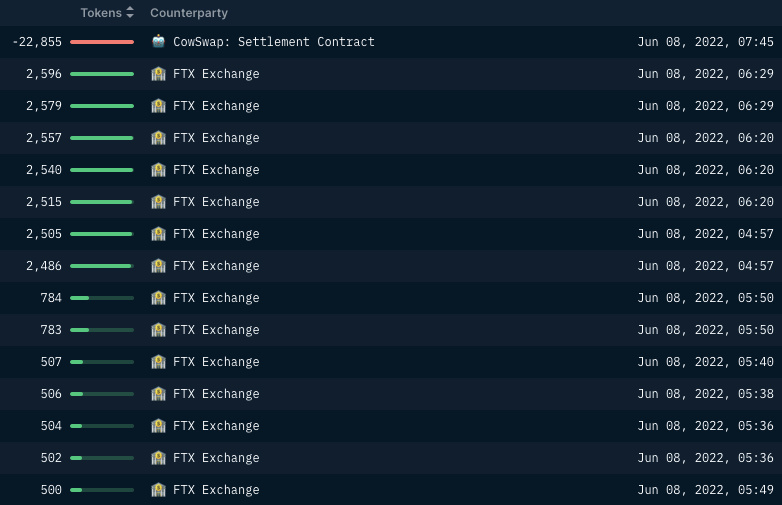Image resolution: width=782 pixels, height=505 pixels.
Task: Click the FTX icon in the 2,486 row
Action: (158, 266)
